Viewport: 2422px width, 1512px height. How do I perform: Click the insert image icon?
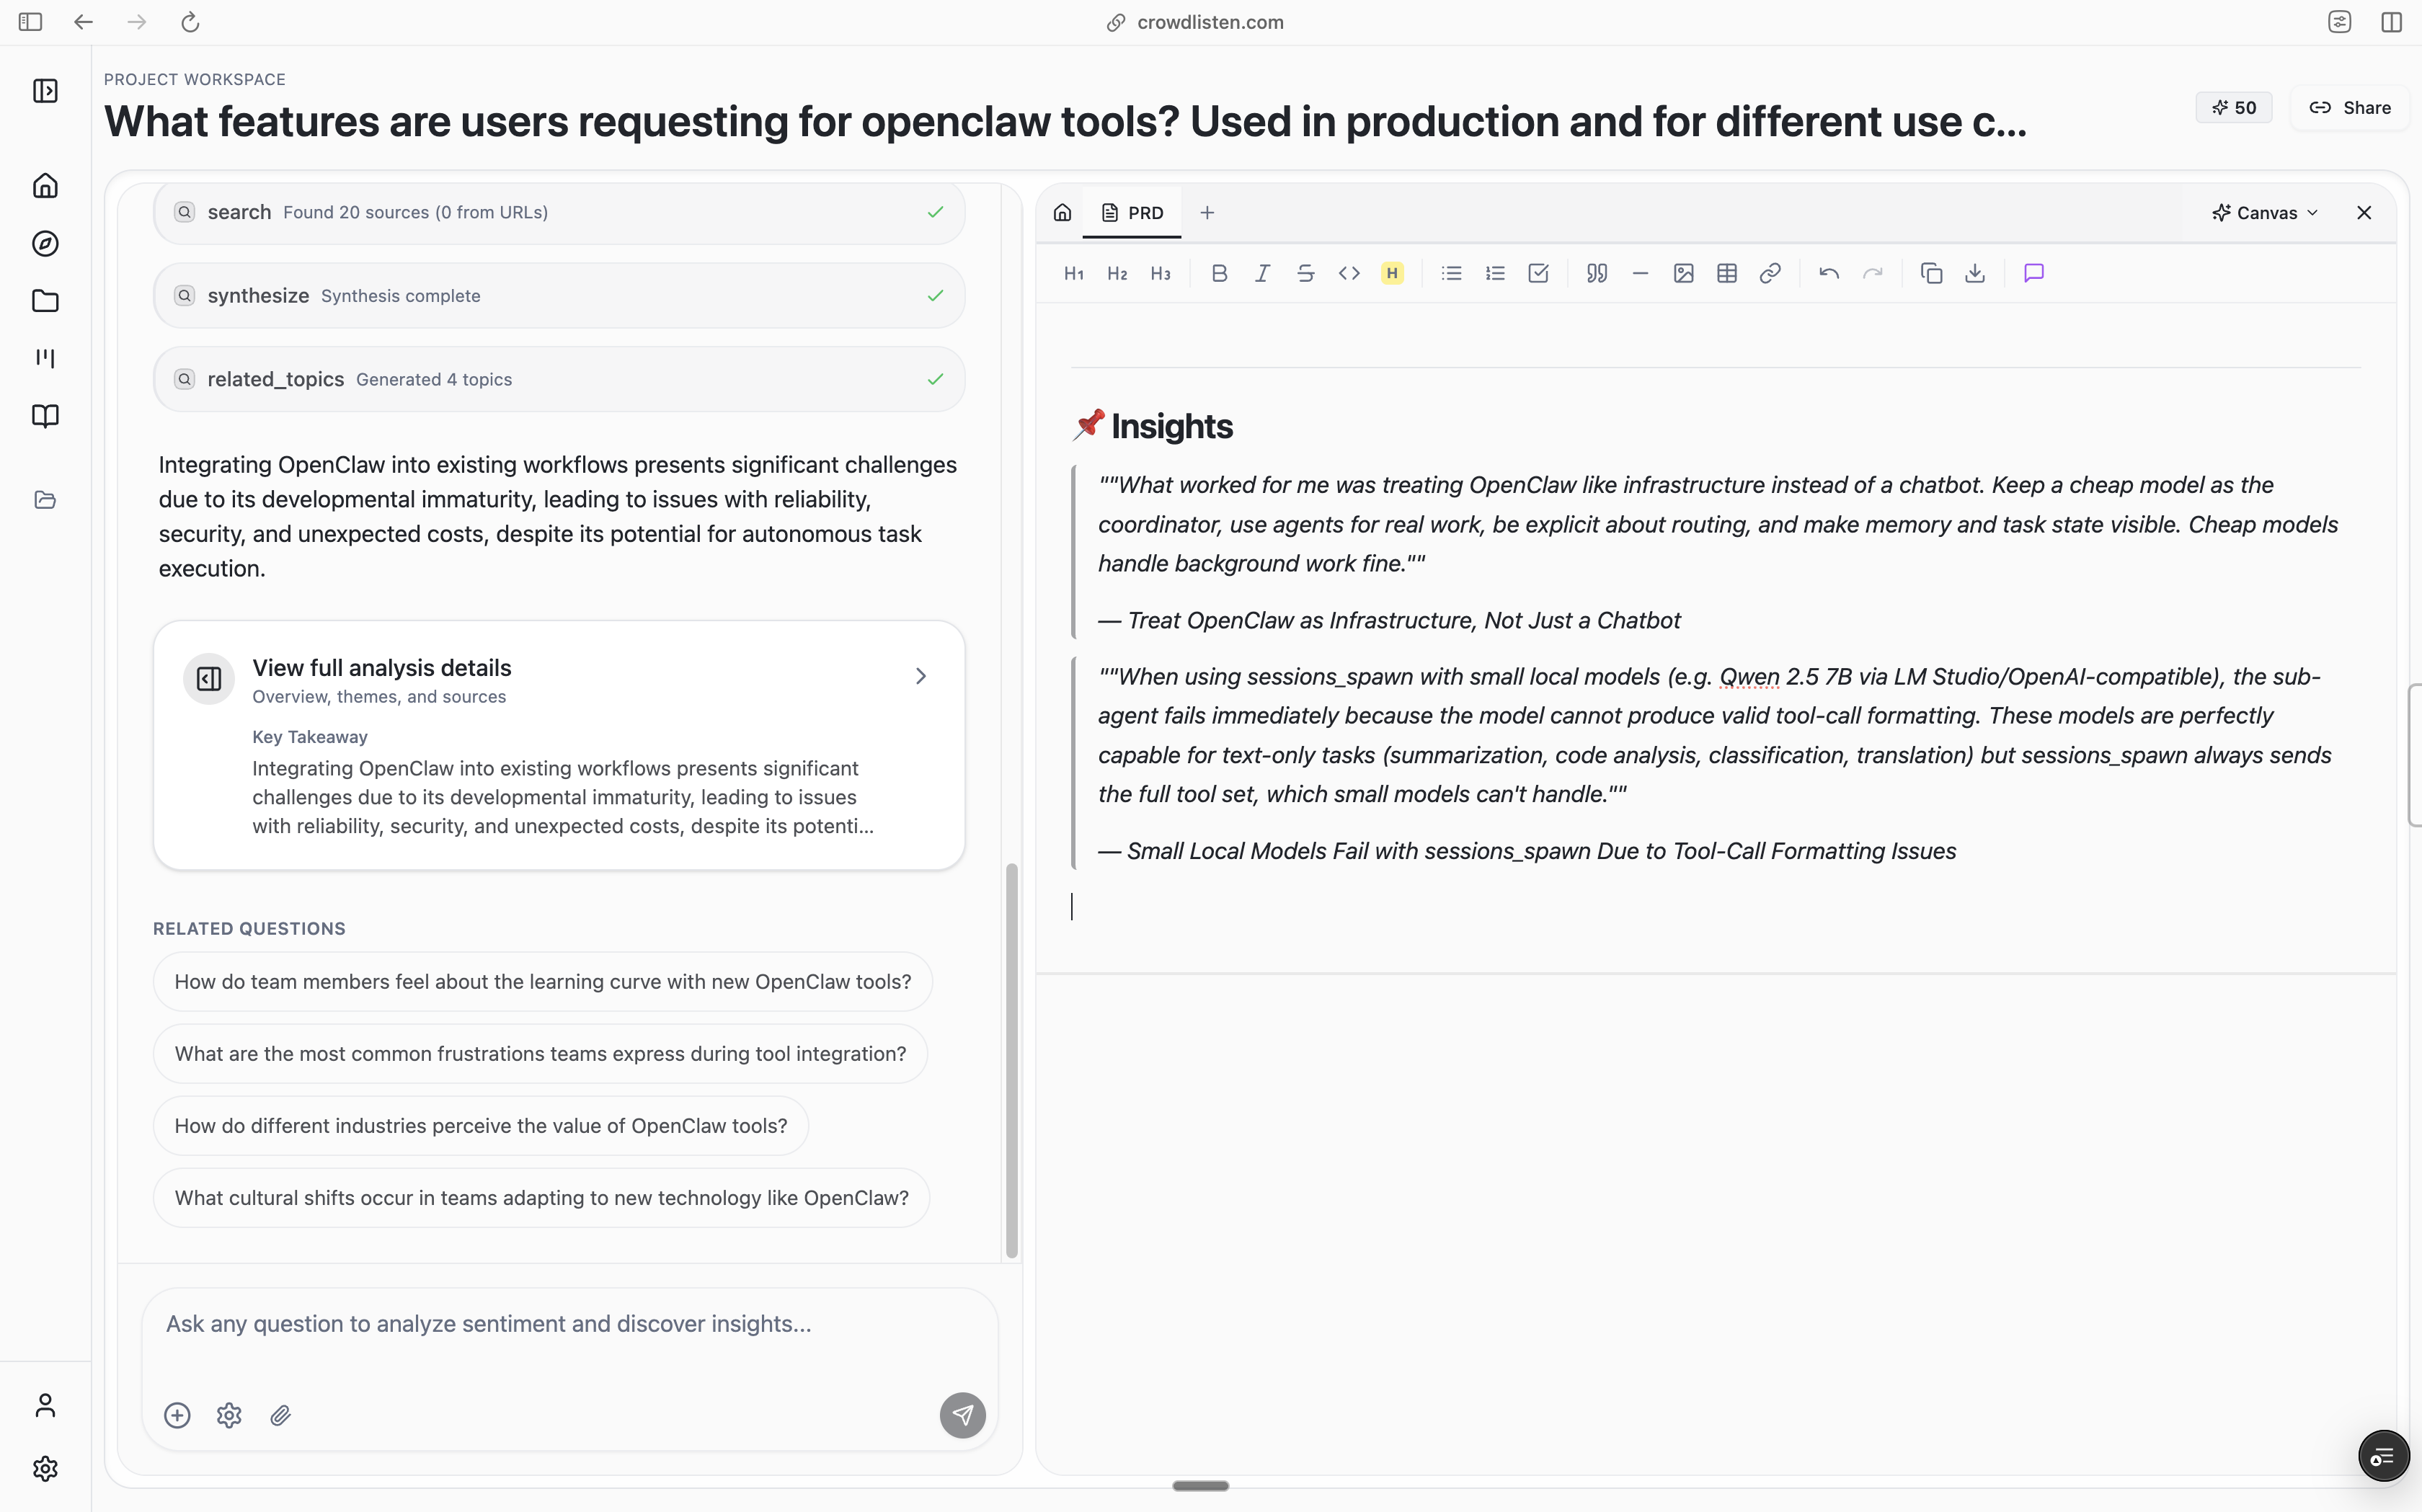tap(1683, 273)
